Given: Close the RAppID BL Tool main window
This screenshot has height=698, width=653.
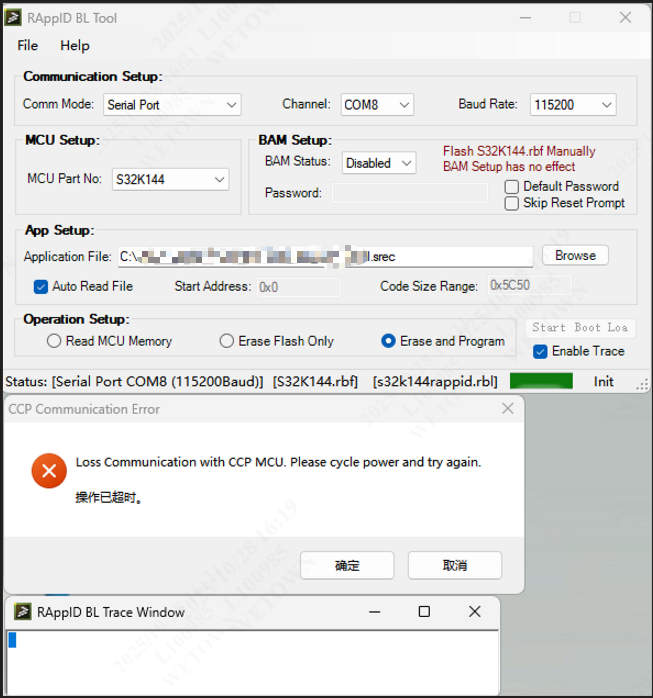Looking at the screenshot, I should click(625, 18).
